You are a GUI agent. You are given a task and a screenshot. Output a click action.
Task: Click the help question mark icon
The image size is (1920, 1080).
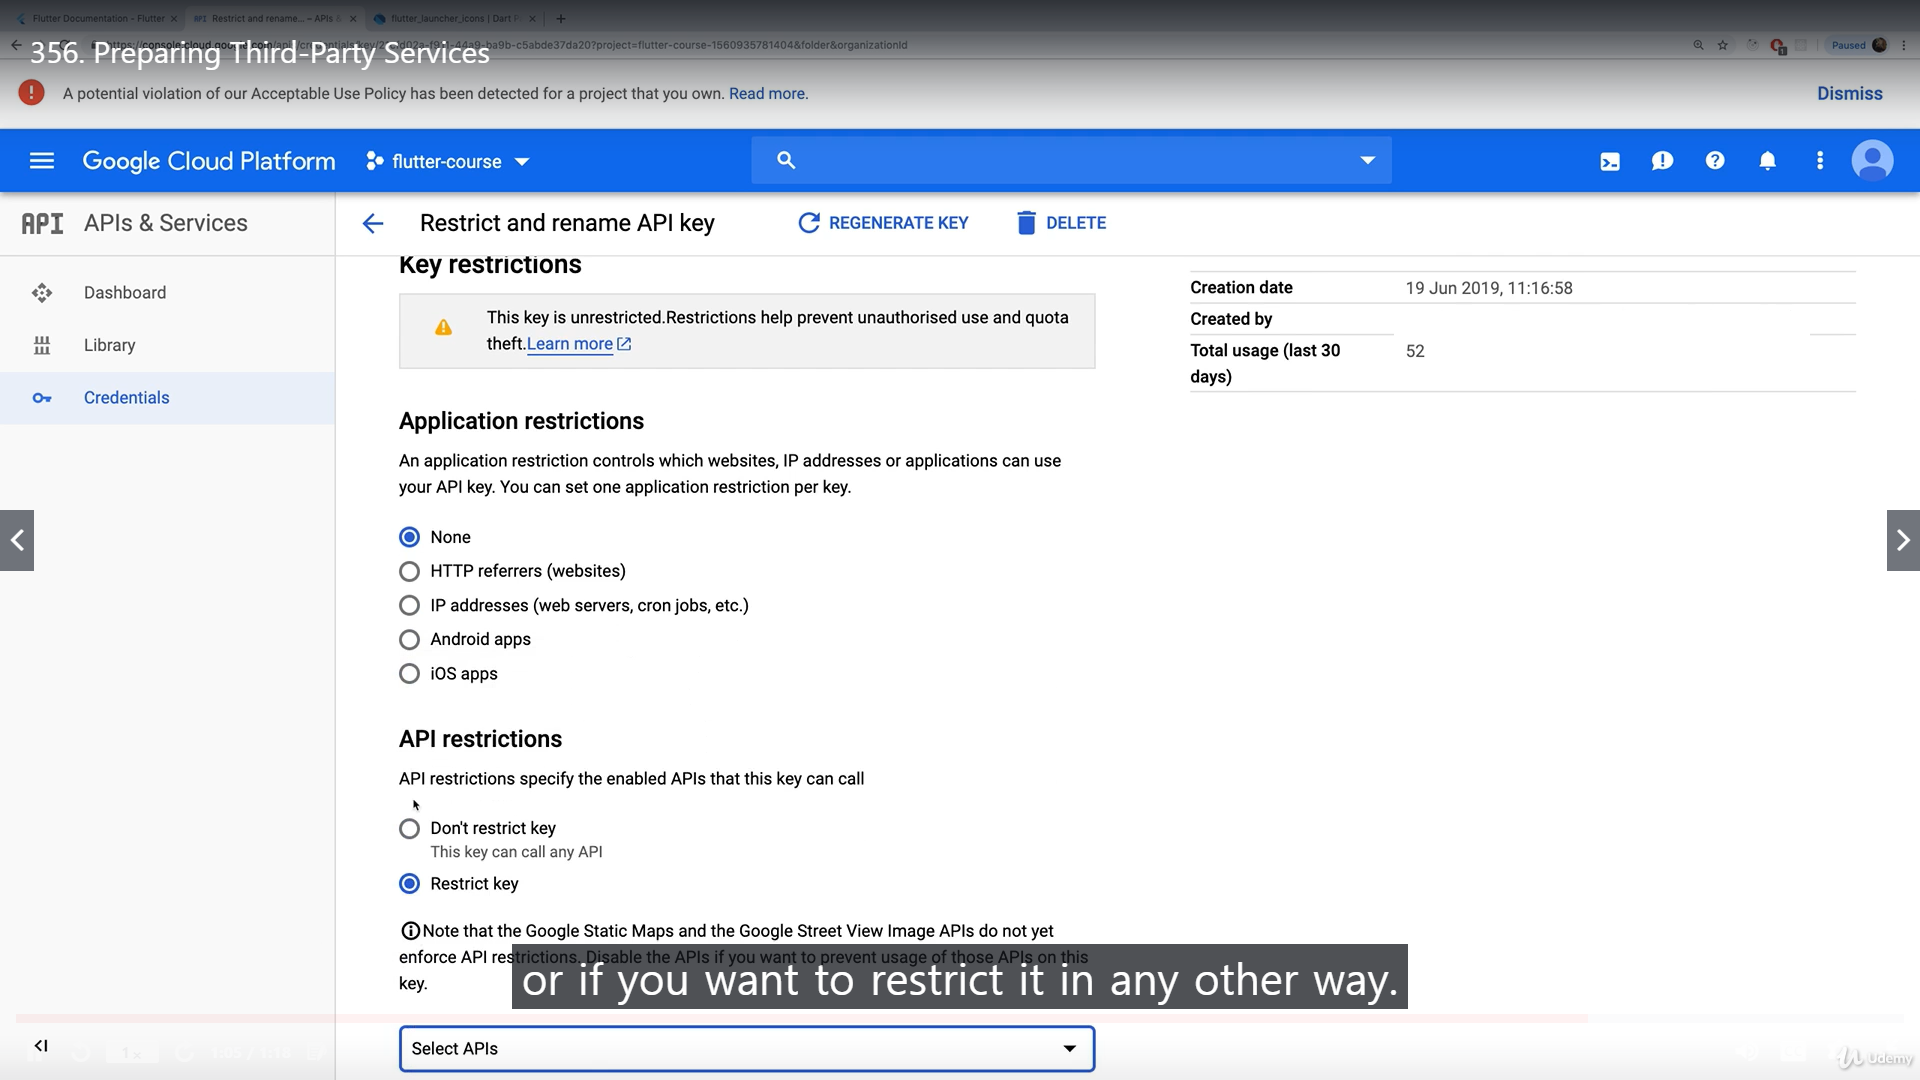click(x=1715, y=161)
